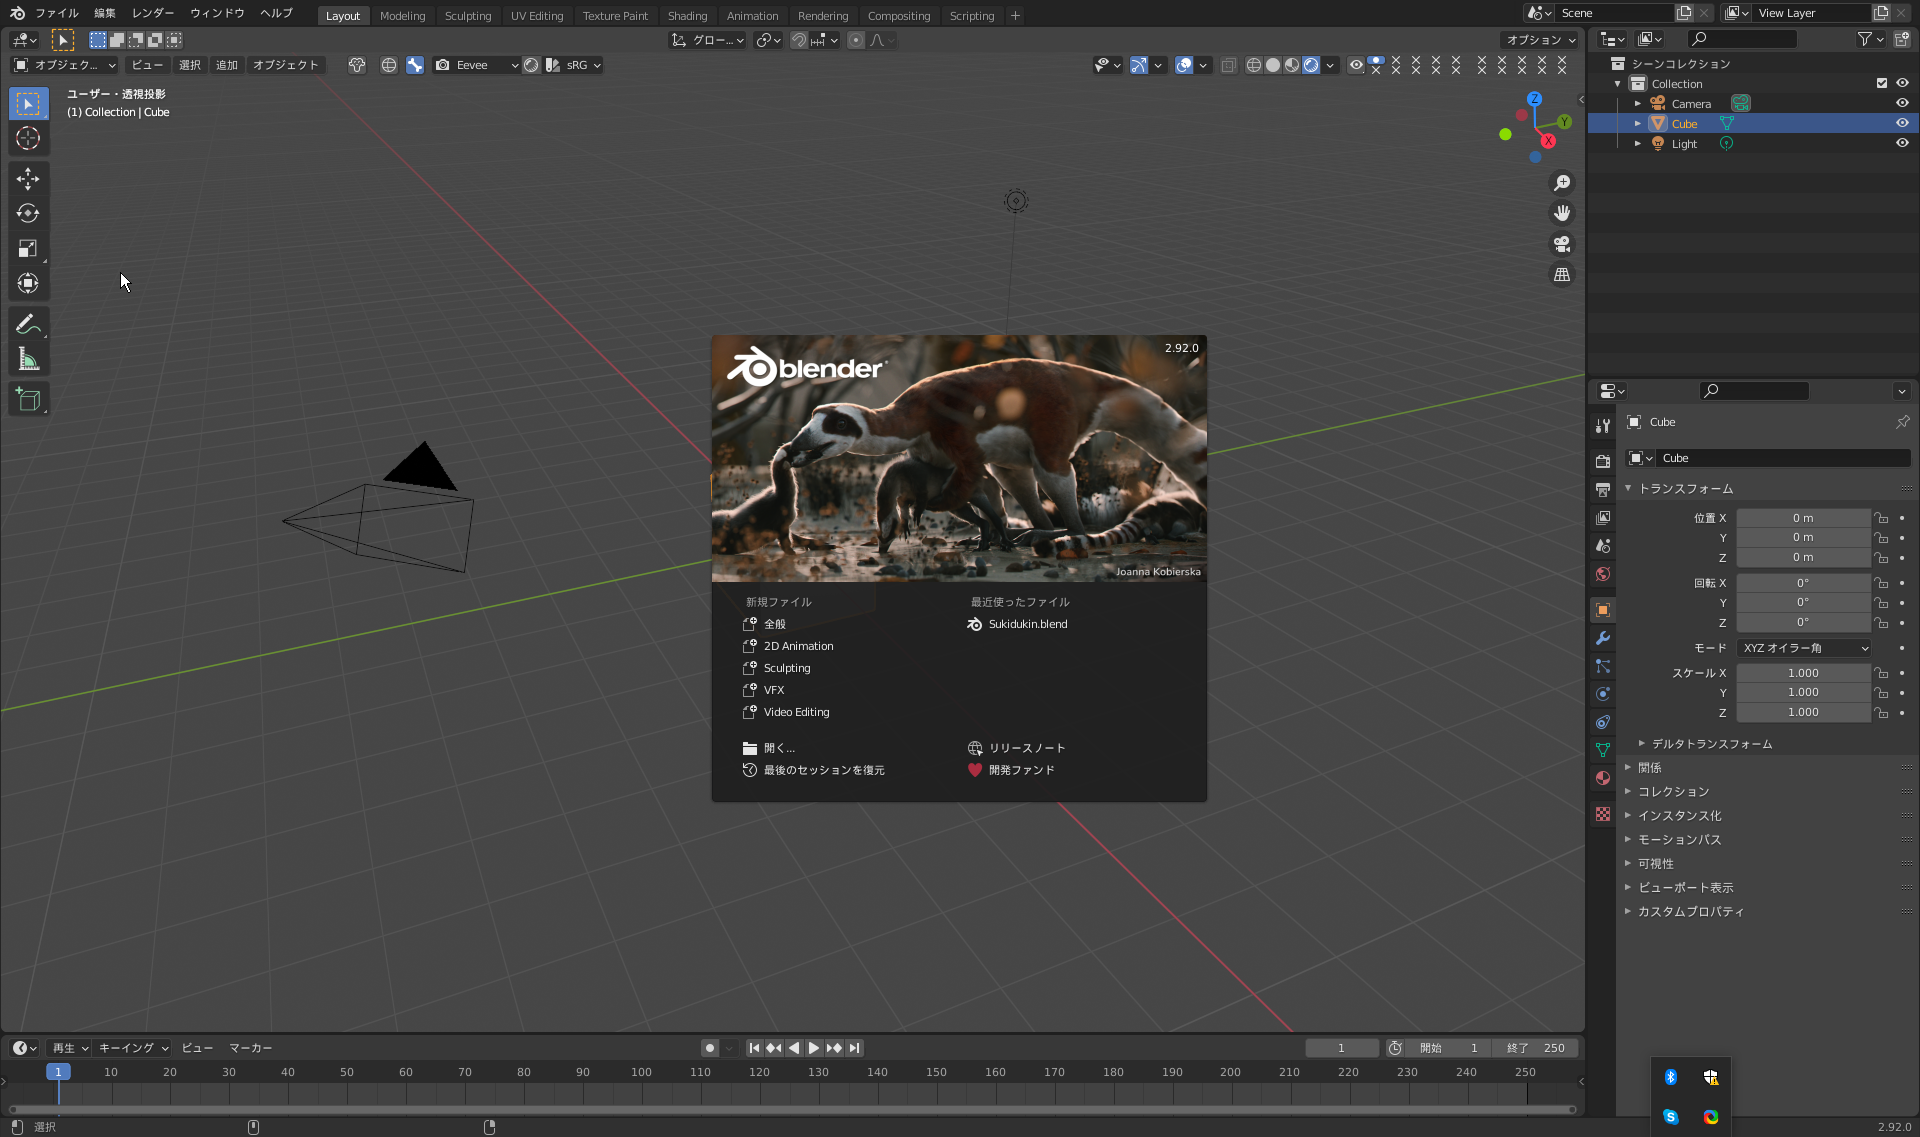Click the magnifier zoom icon beside the viewport
The width and height of the screenshot is (1920, 1137).
[x=1562, y=182]
